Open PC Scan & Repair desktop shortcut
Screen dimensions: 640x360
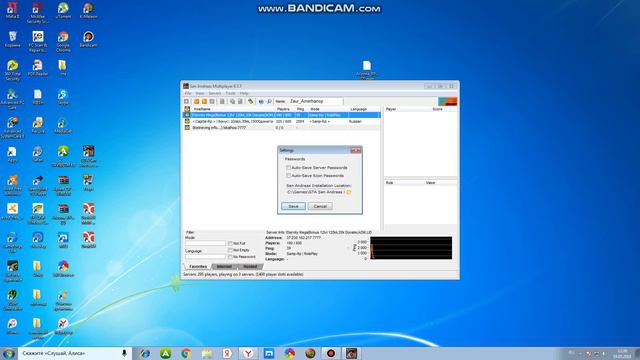pyautogui.click(x=38, y=42)
